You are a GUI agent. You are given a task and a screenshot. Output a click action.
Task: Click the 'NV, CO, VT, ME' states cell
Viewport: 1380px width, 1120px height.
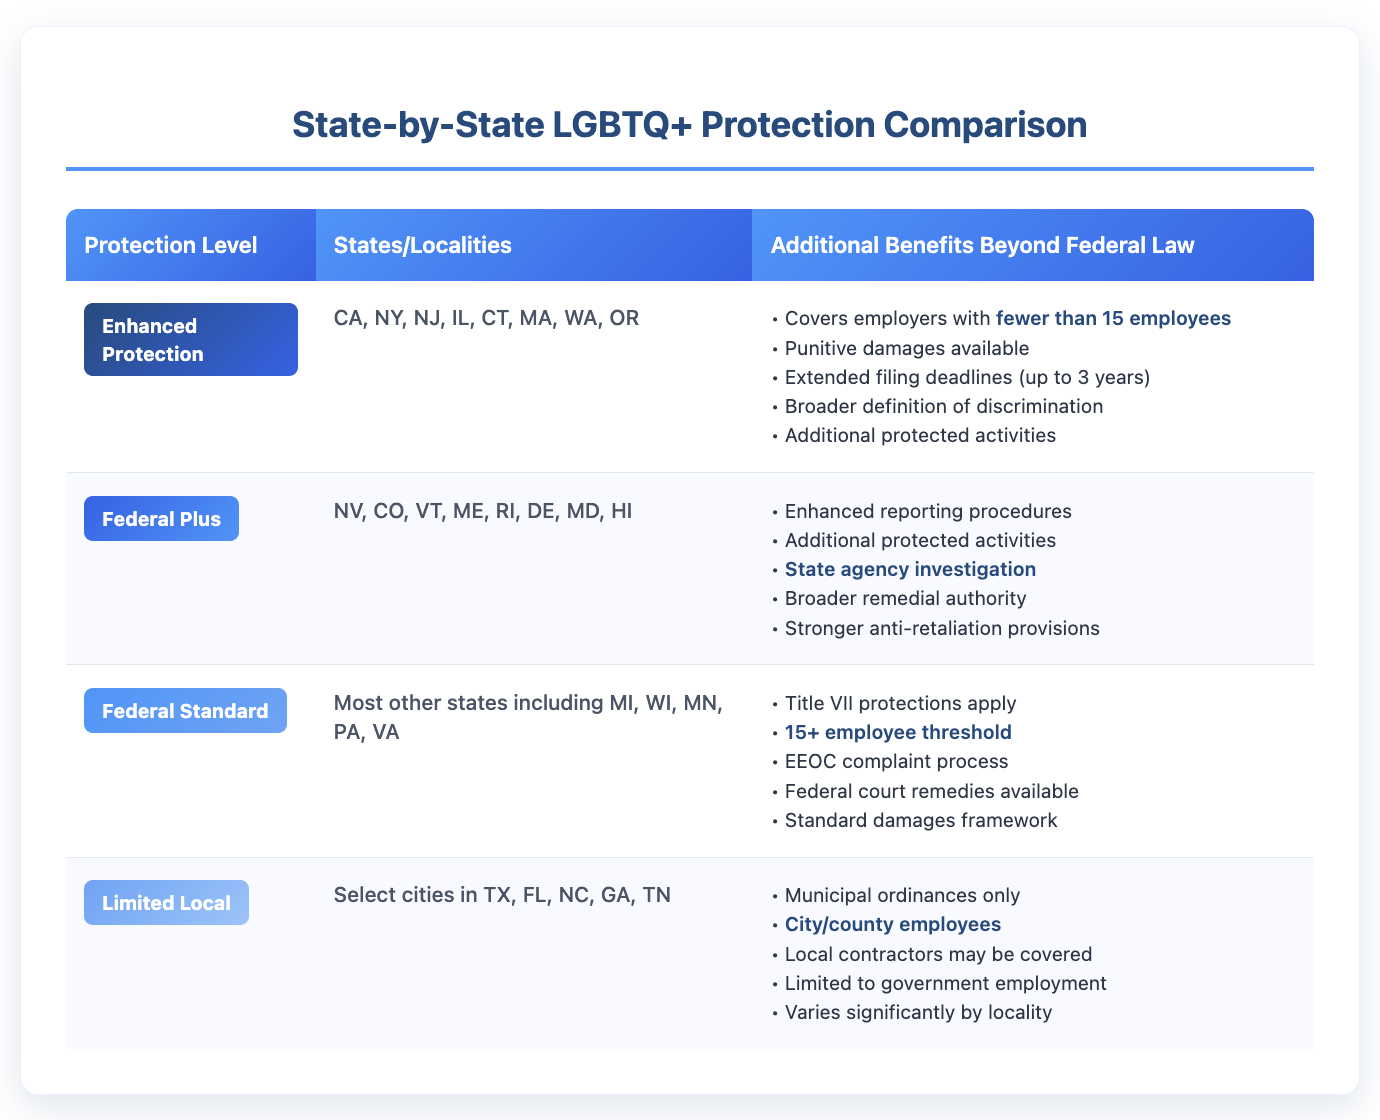[483, 511]
